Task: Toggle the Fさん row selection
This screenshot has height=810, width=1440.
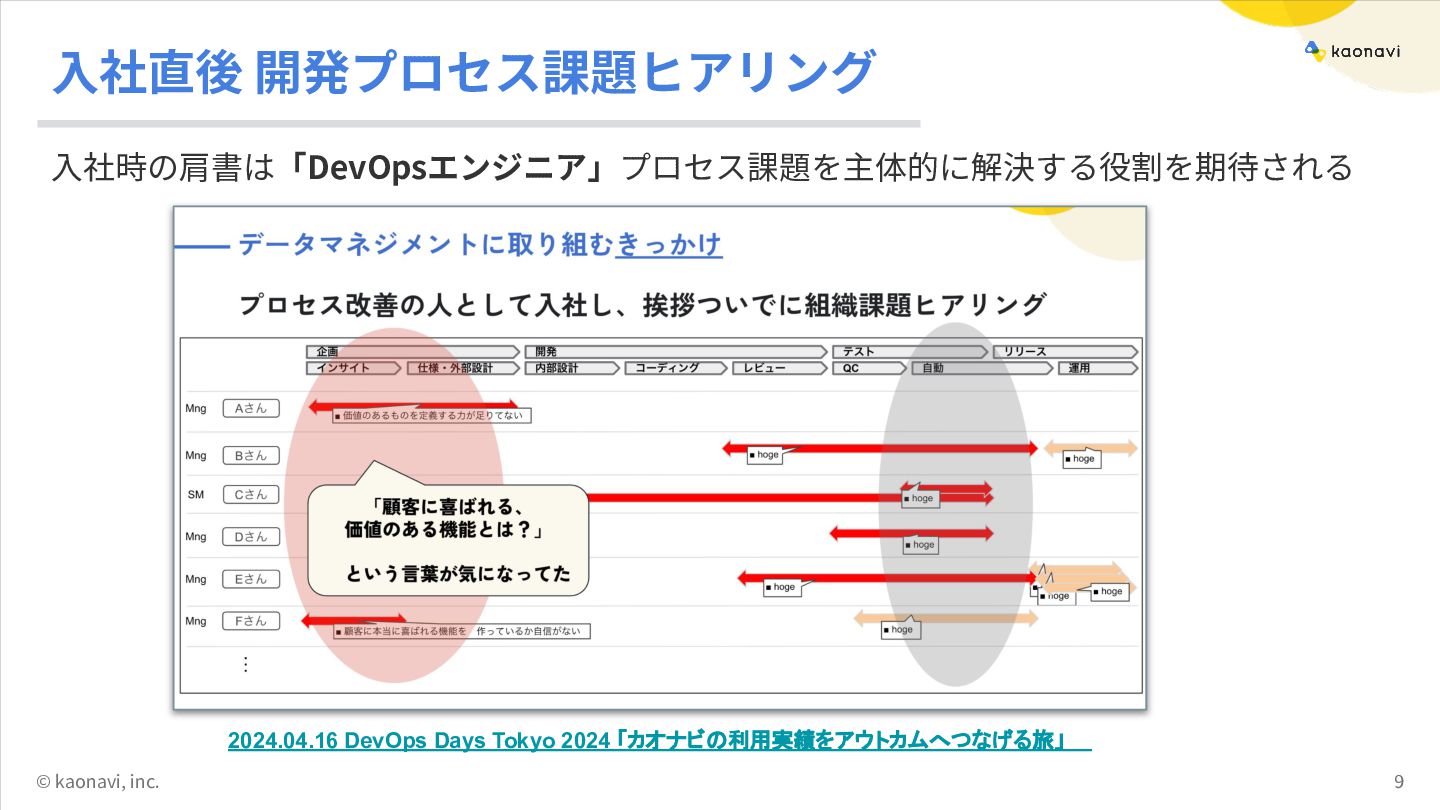Action: coord(250,621)
